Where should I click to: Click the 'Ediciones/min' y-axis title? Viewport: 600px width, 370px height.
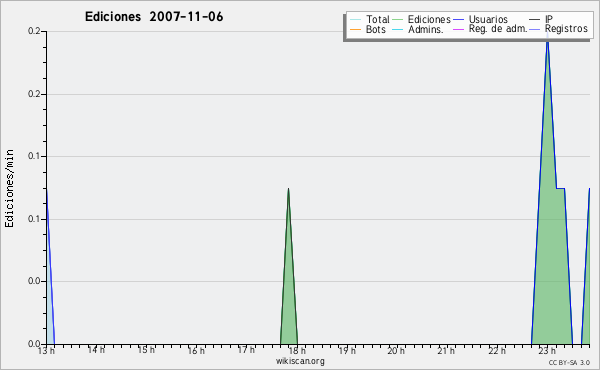click(9, 188)
